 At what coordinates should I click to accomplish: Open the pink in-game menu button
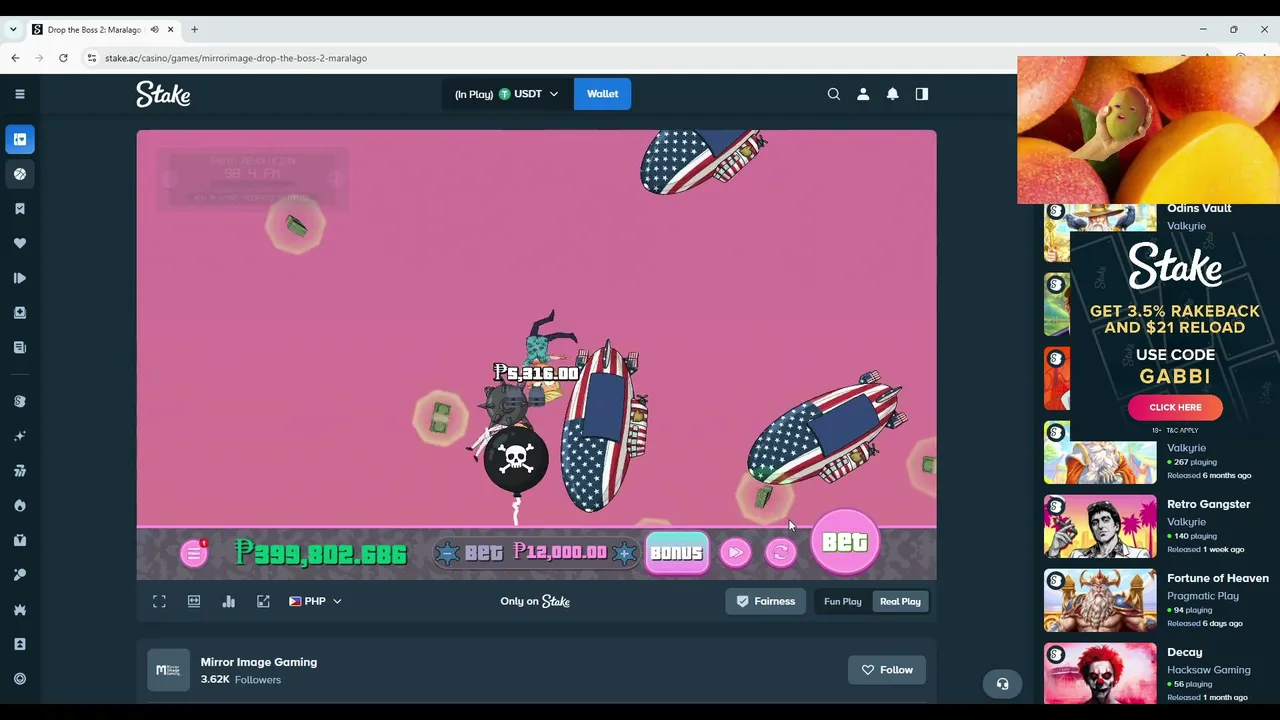(194, 553)
